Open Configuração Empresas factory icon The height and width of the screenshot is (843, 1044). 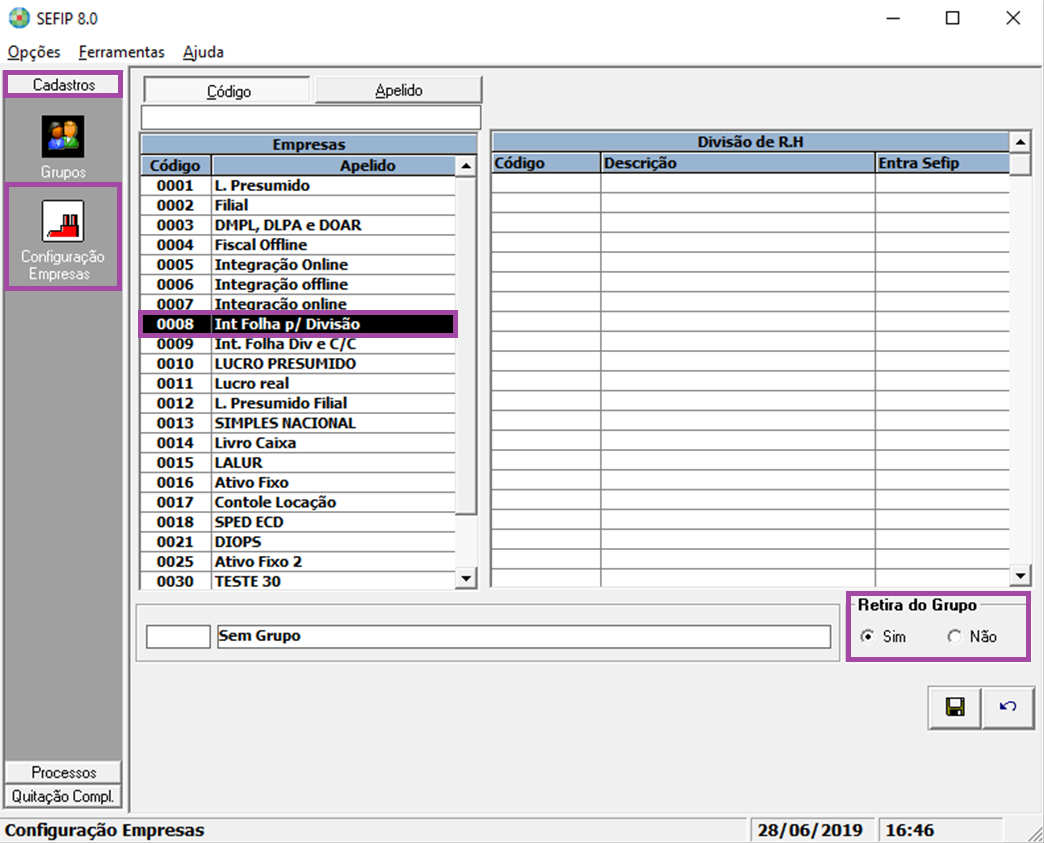63,221
